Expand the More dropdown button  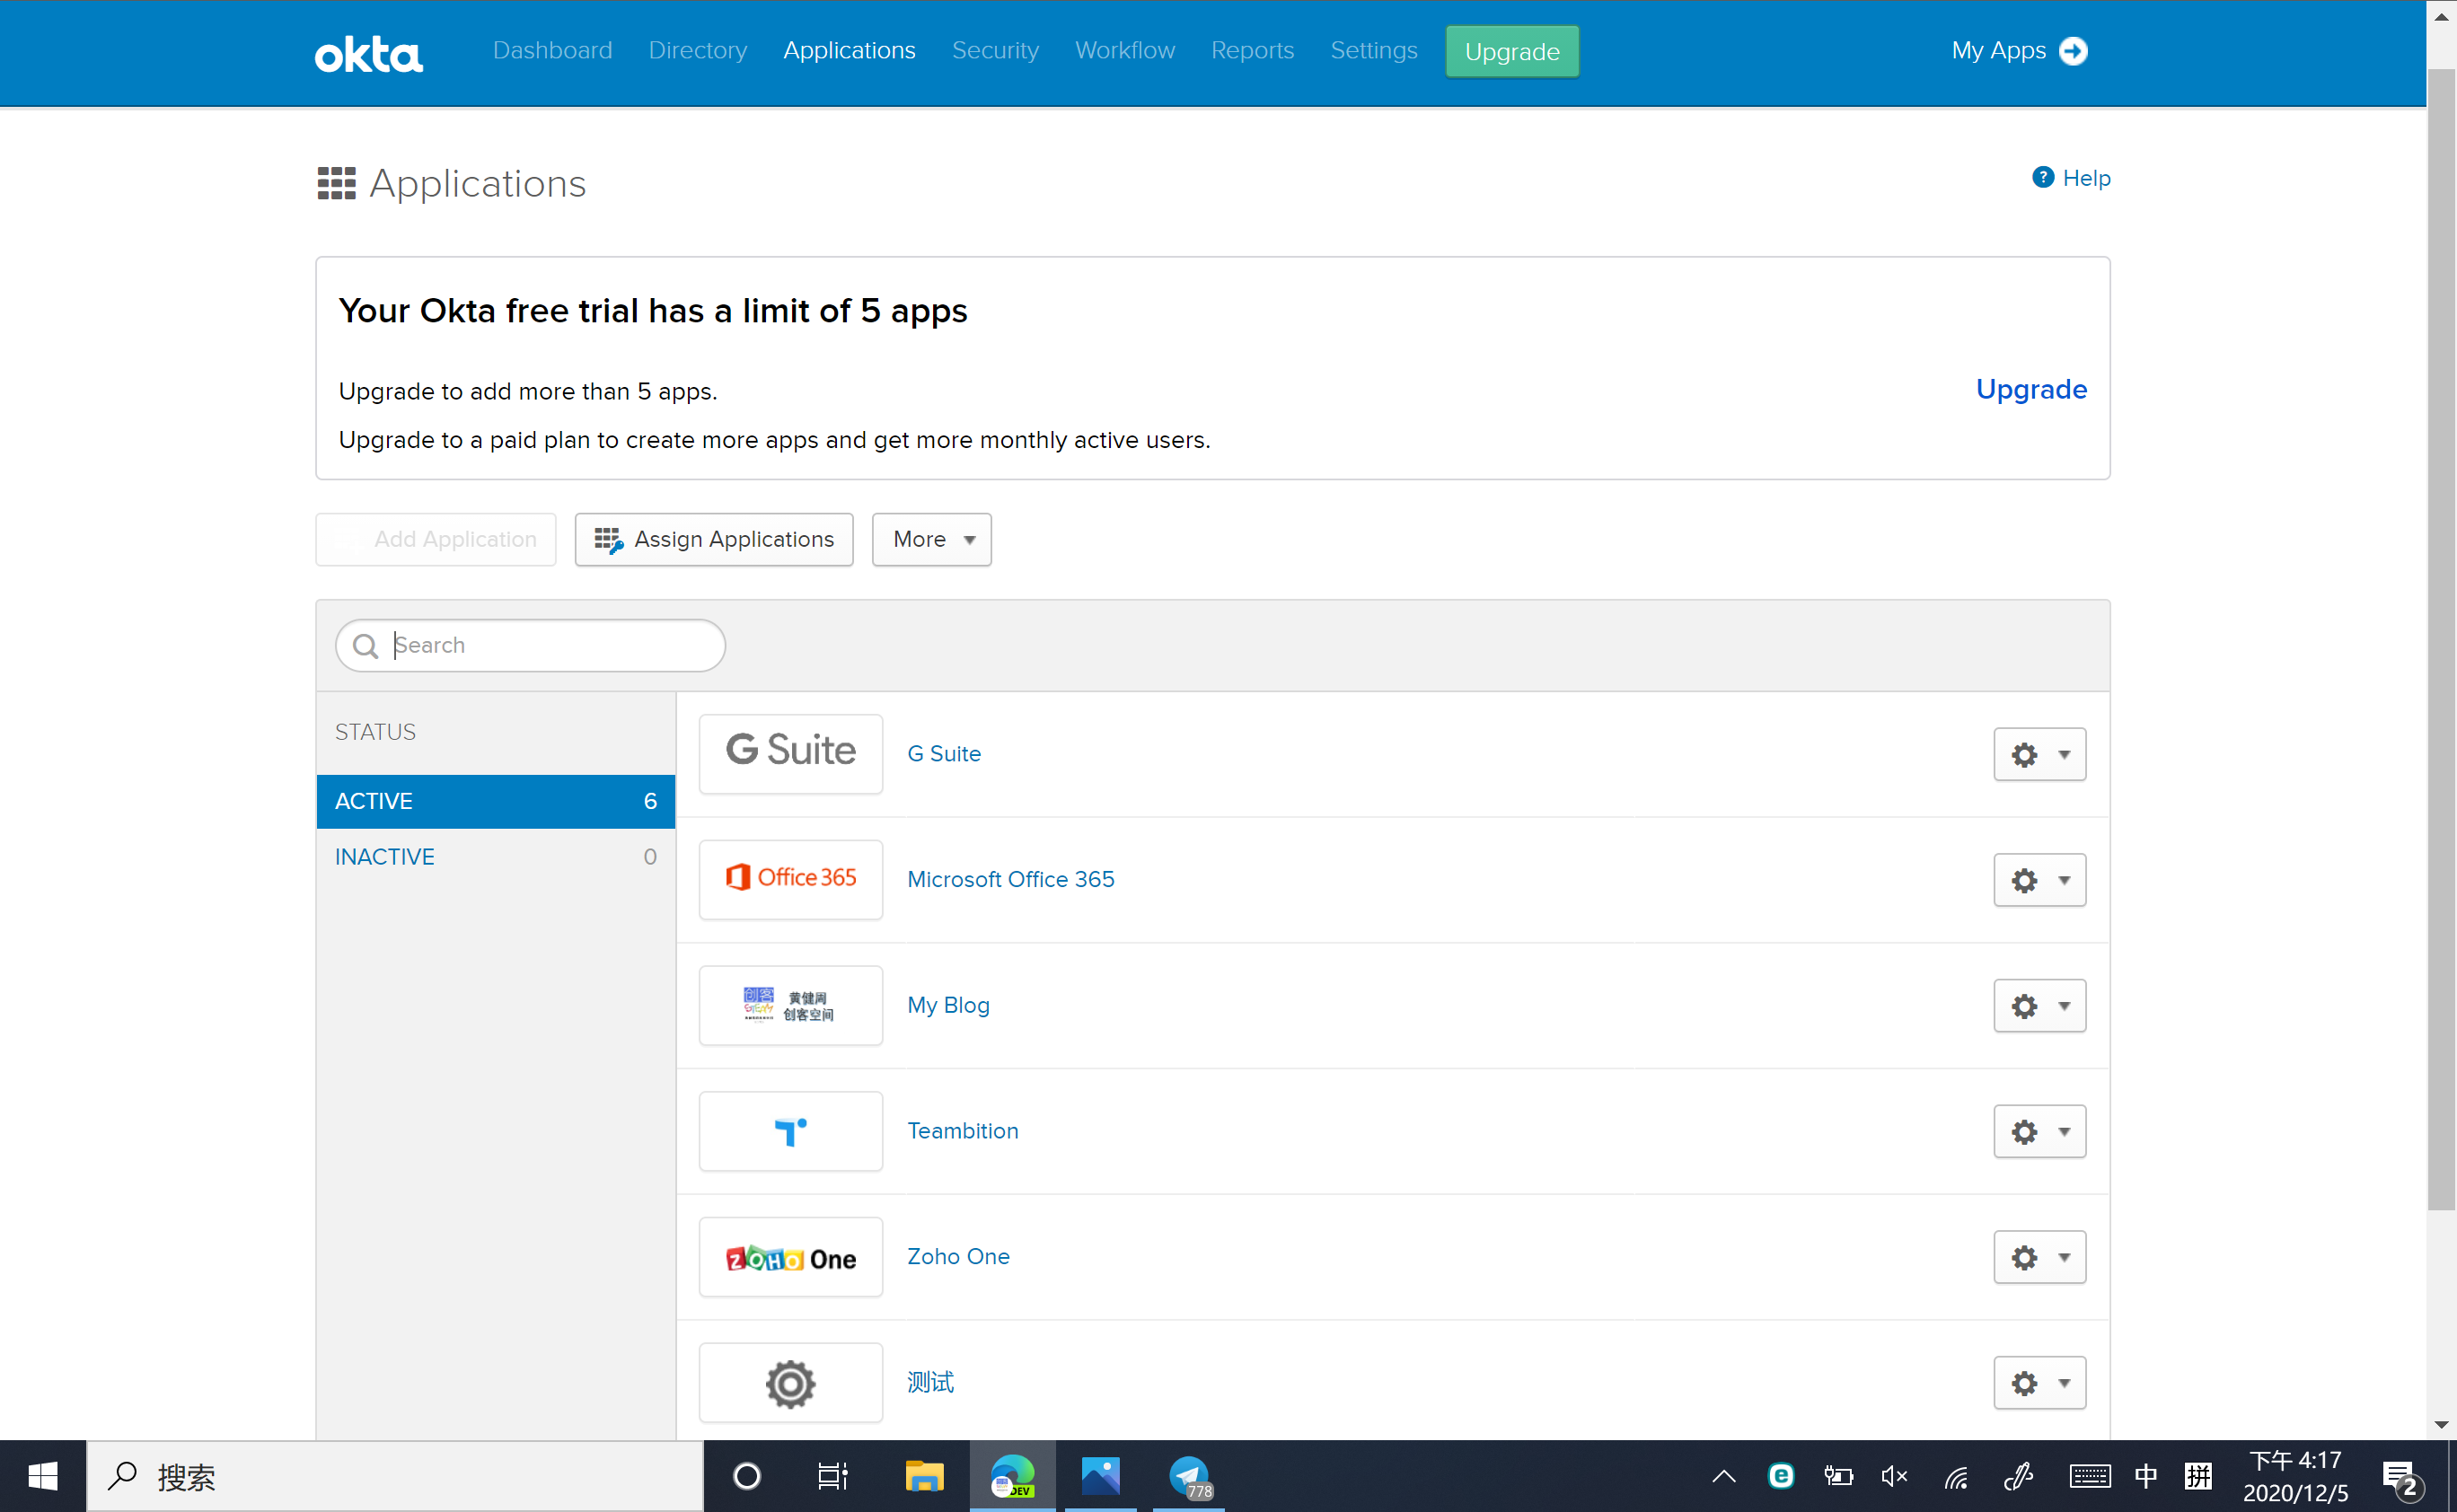[931, 539]
